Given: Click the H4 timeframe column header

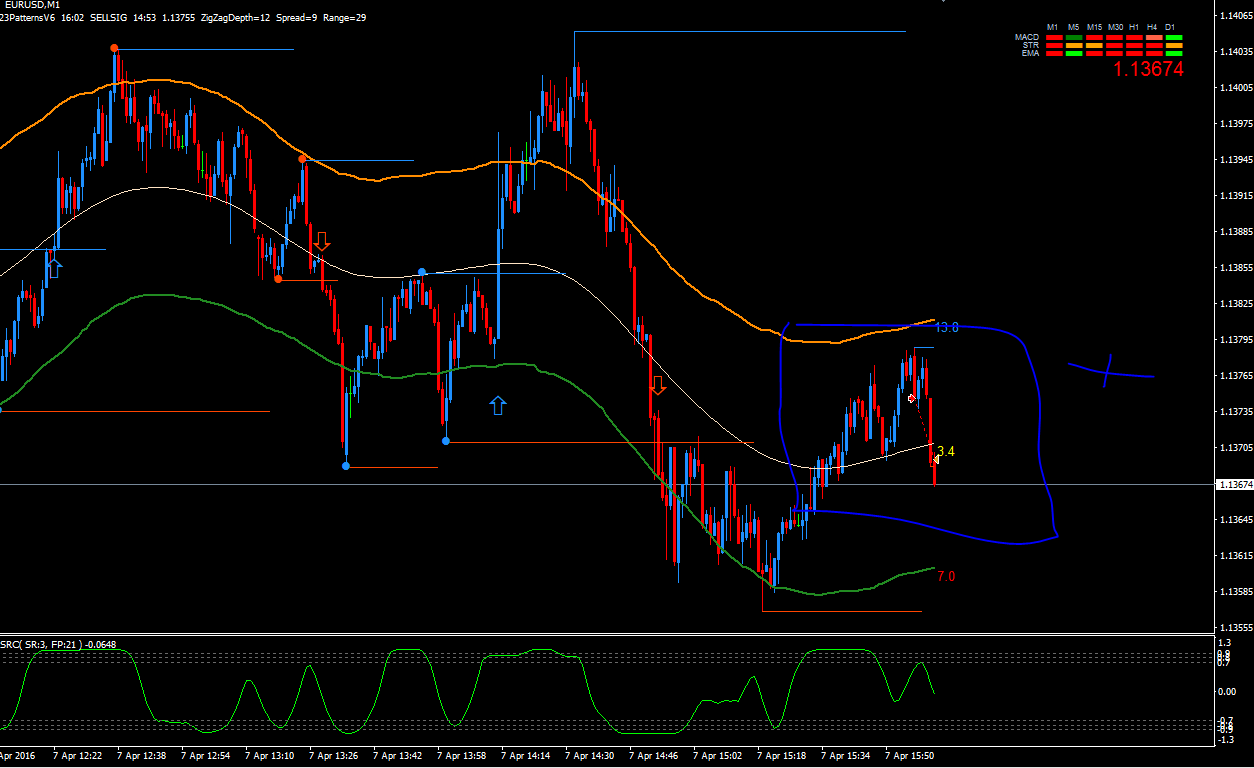Looking at the screenshot, I should click(x=1152, y=27).
